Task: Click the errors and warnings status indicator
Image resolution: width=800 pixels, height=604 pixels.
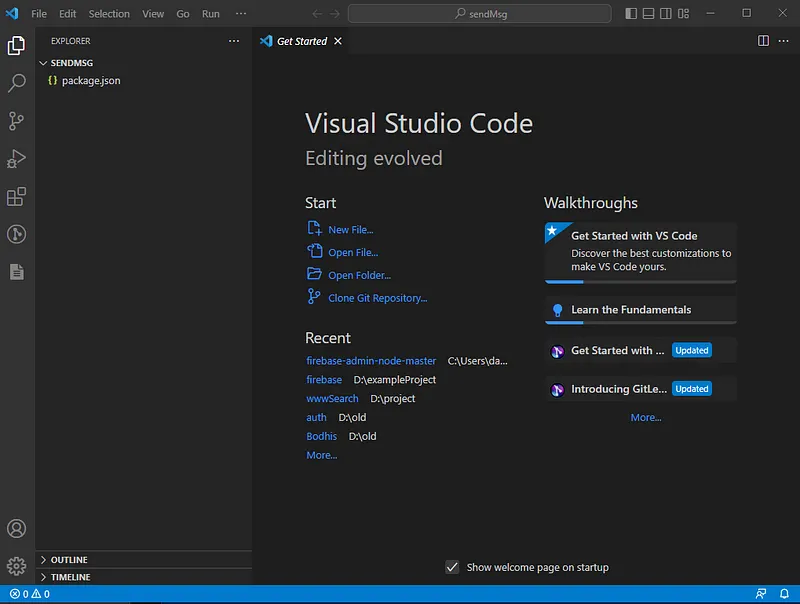Action: point(30,594)
